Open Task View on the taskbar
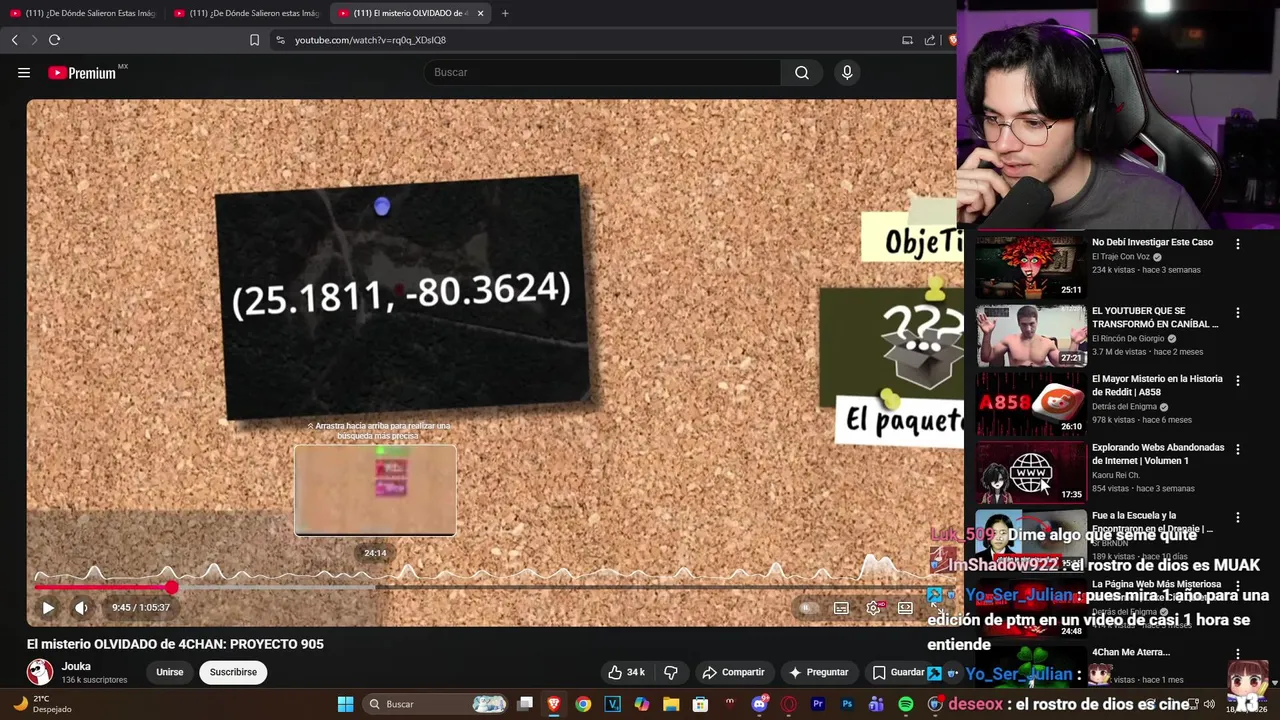Screen dimensions: 1280x720 point(525,704)
